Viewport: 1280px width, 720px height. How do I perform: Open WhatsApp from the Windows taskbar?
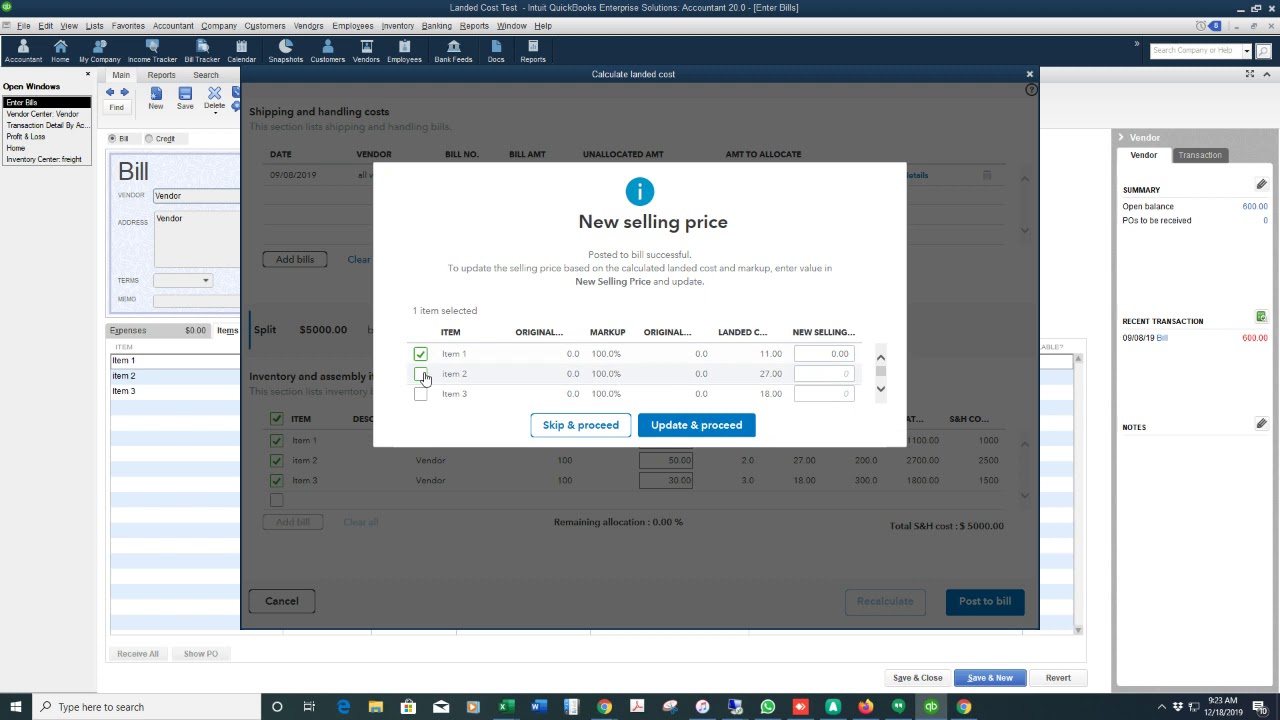[x=767, y=707]
